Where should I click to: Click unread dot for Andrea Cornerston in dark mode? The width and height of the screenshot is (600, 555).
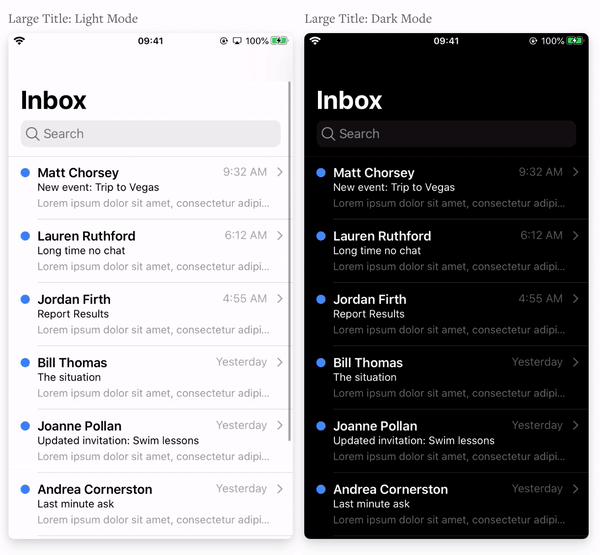tap(321, 489)
